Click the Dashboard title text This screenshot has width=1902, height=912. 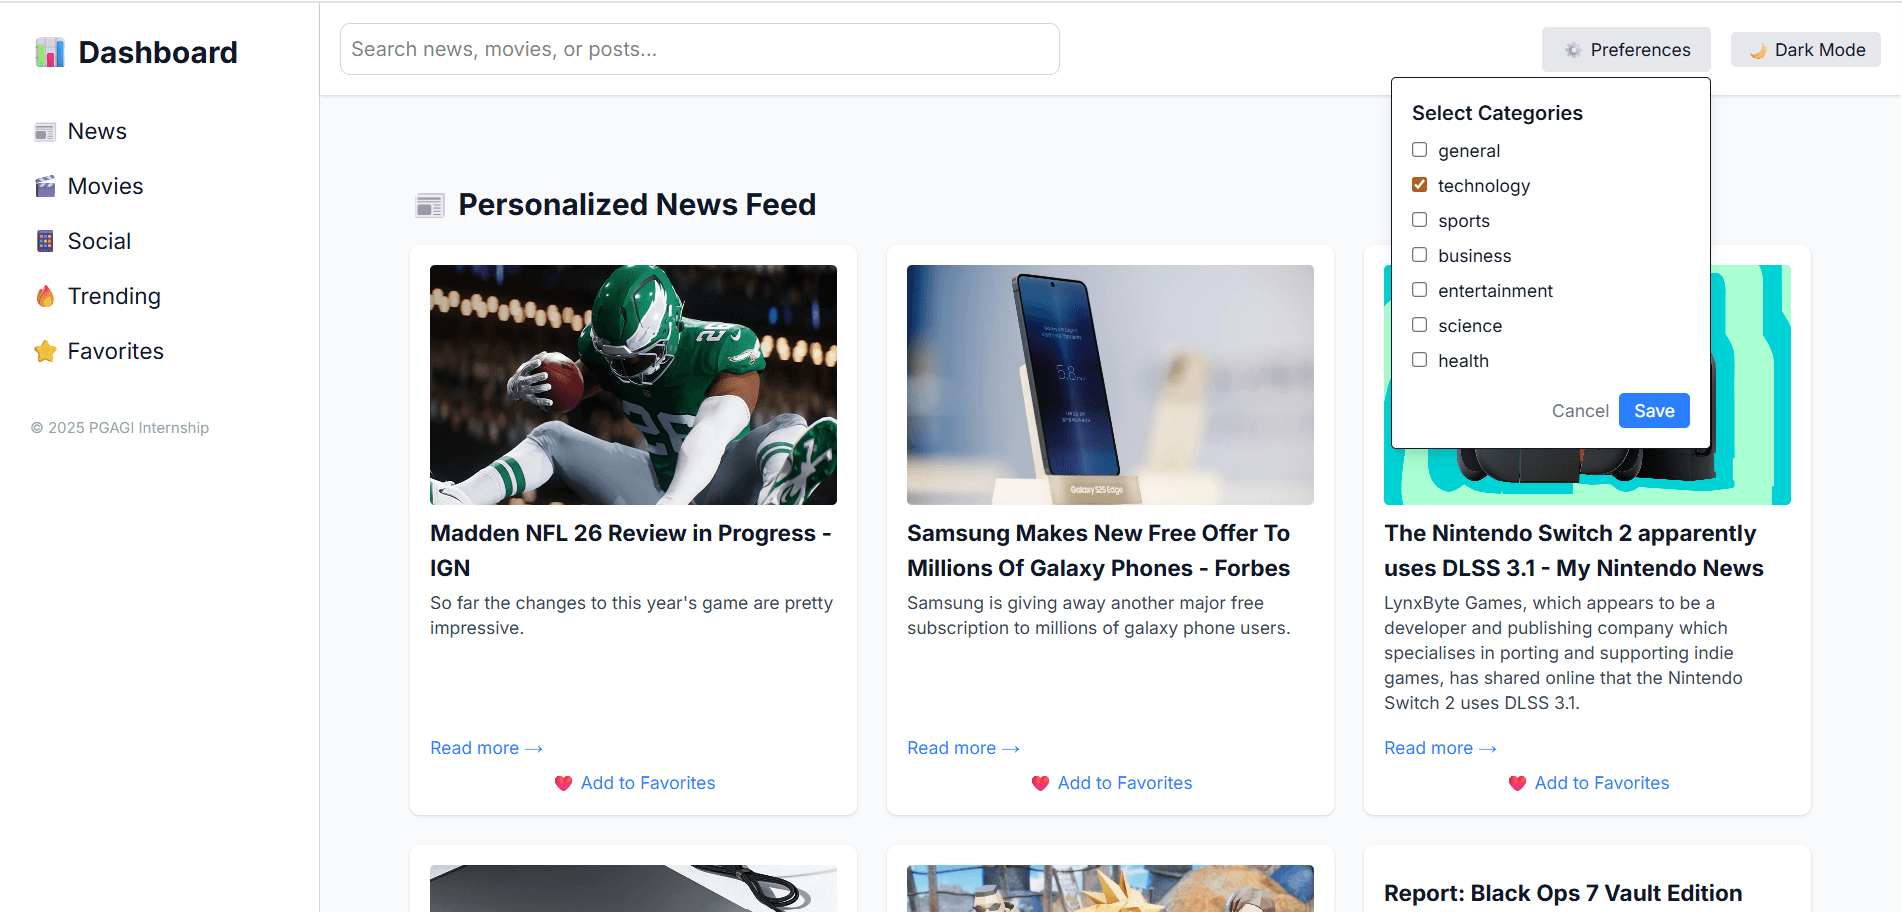coord(158,53)
